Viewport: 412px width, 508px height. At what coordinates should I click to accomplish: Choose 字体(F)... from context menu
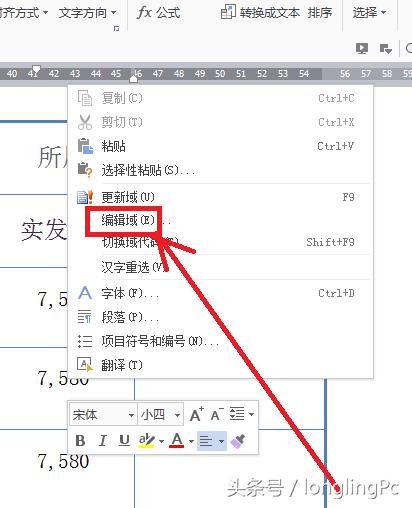(220, 293)
